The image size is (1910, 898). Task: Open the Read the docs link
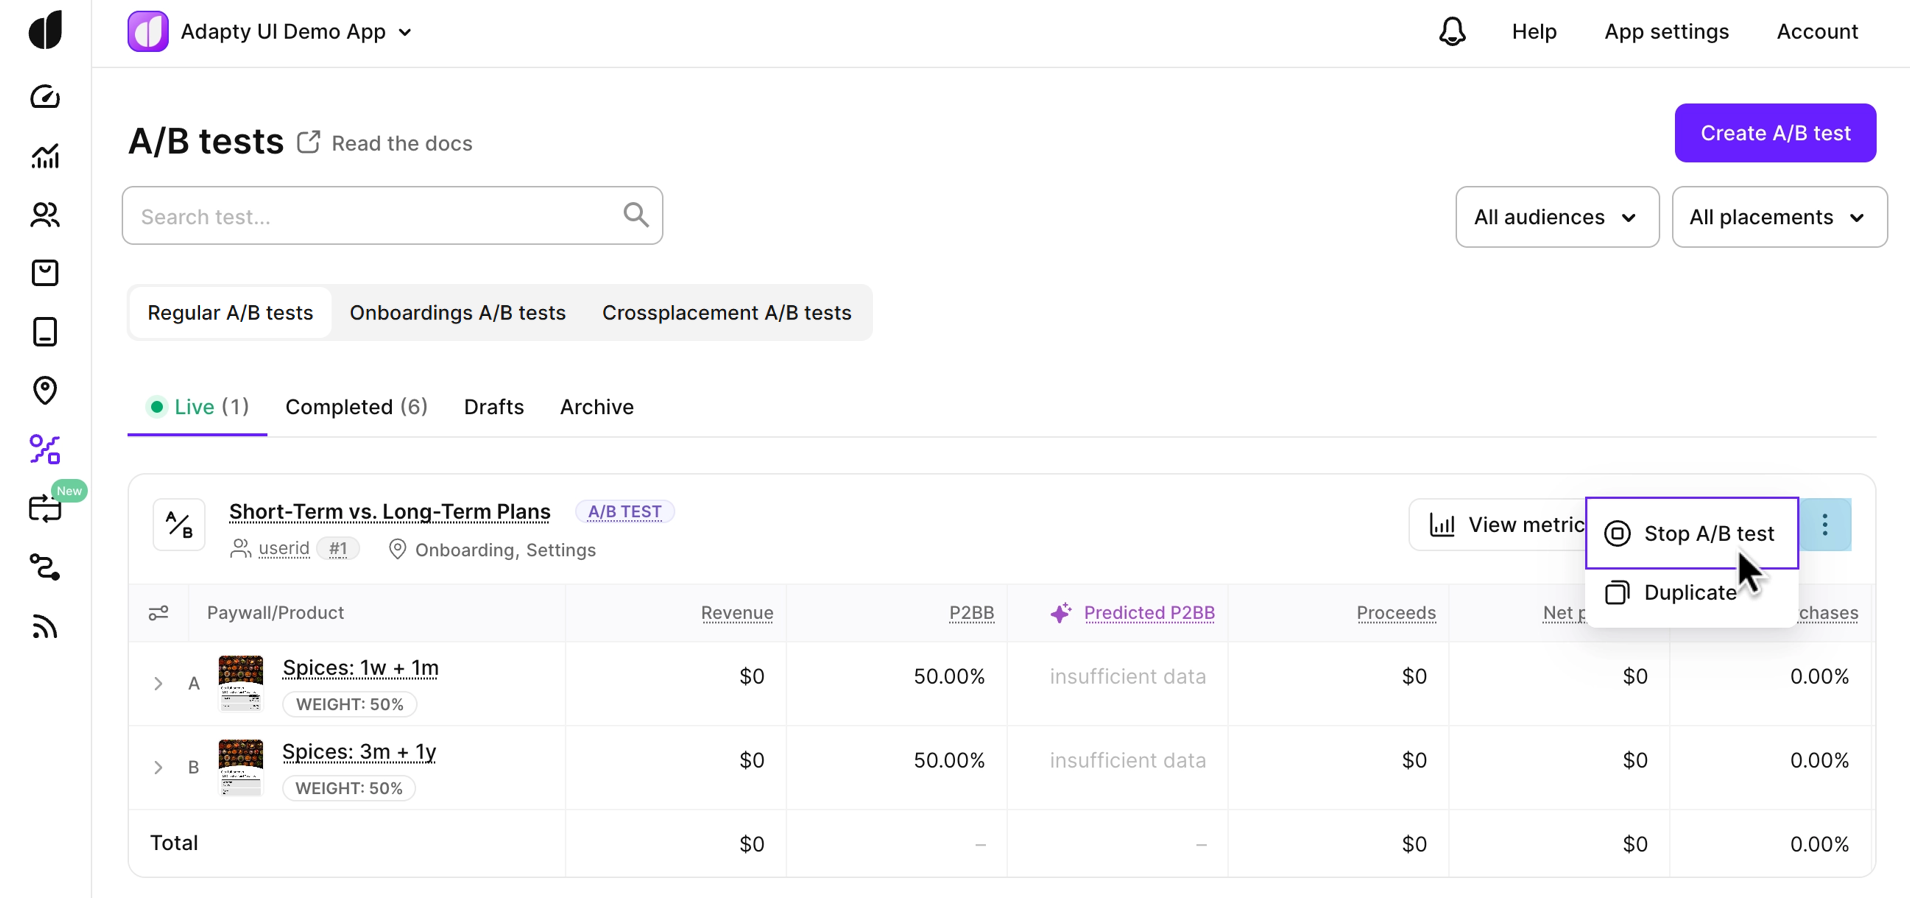coord(401,144)
